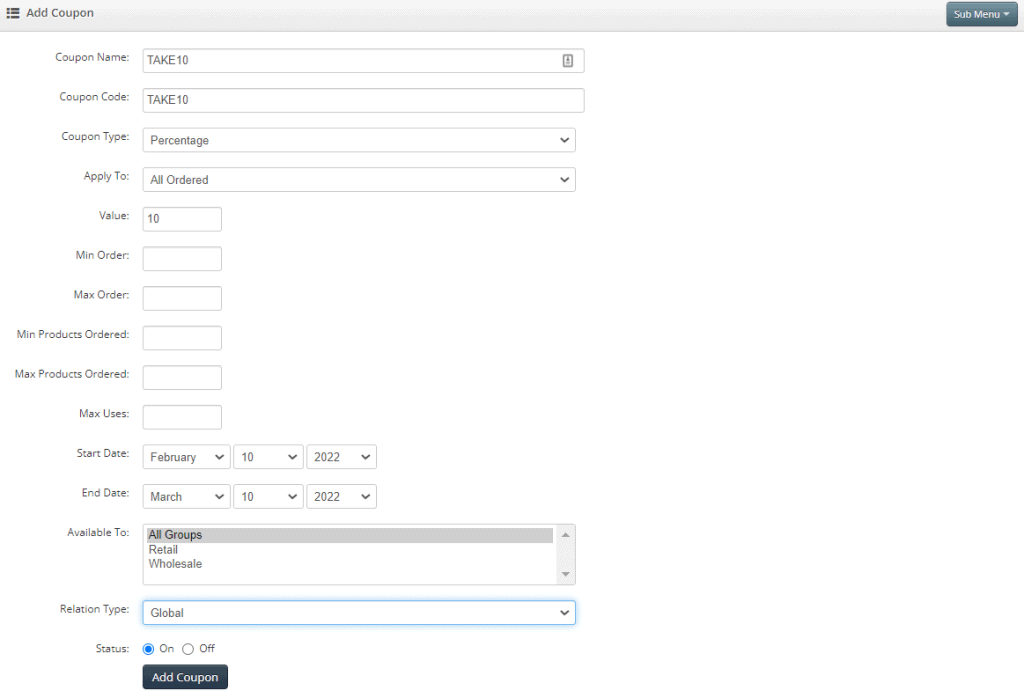Click the Add Coupon submit button
The image size is (1024, 698).
[185, 677]
